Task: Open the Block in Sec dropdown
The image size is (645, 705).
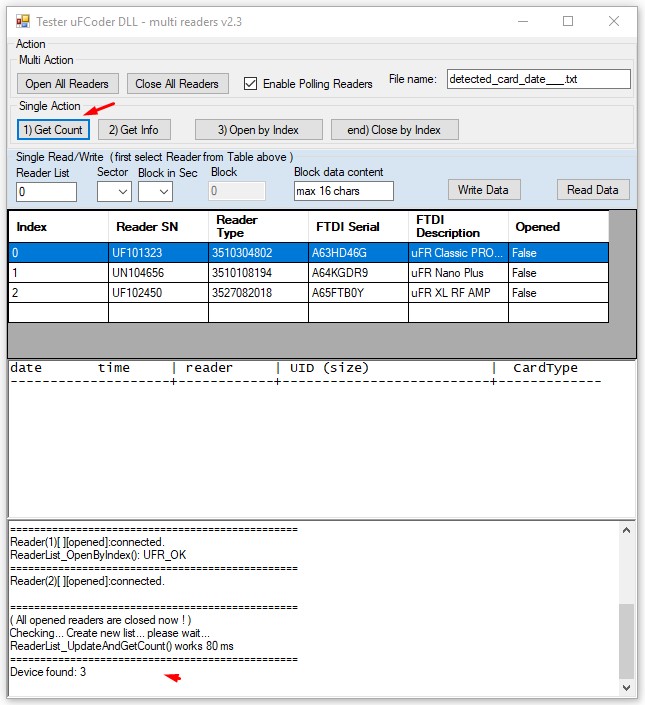Action: click(x=155, y=192)
